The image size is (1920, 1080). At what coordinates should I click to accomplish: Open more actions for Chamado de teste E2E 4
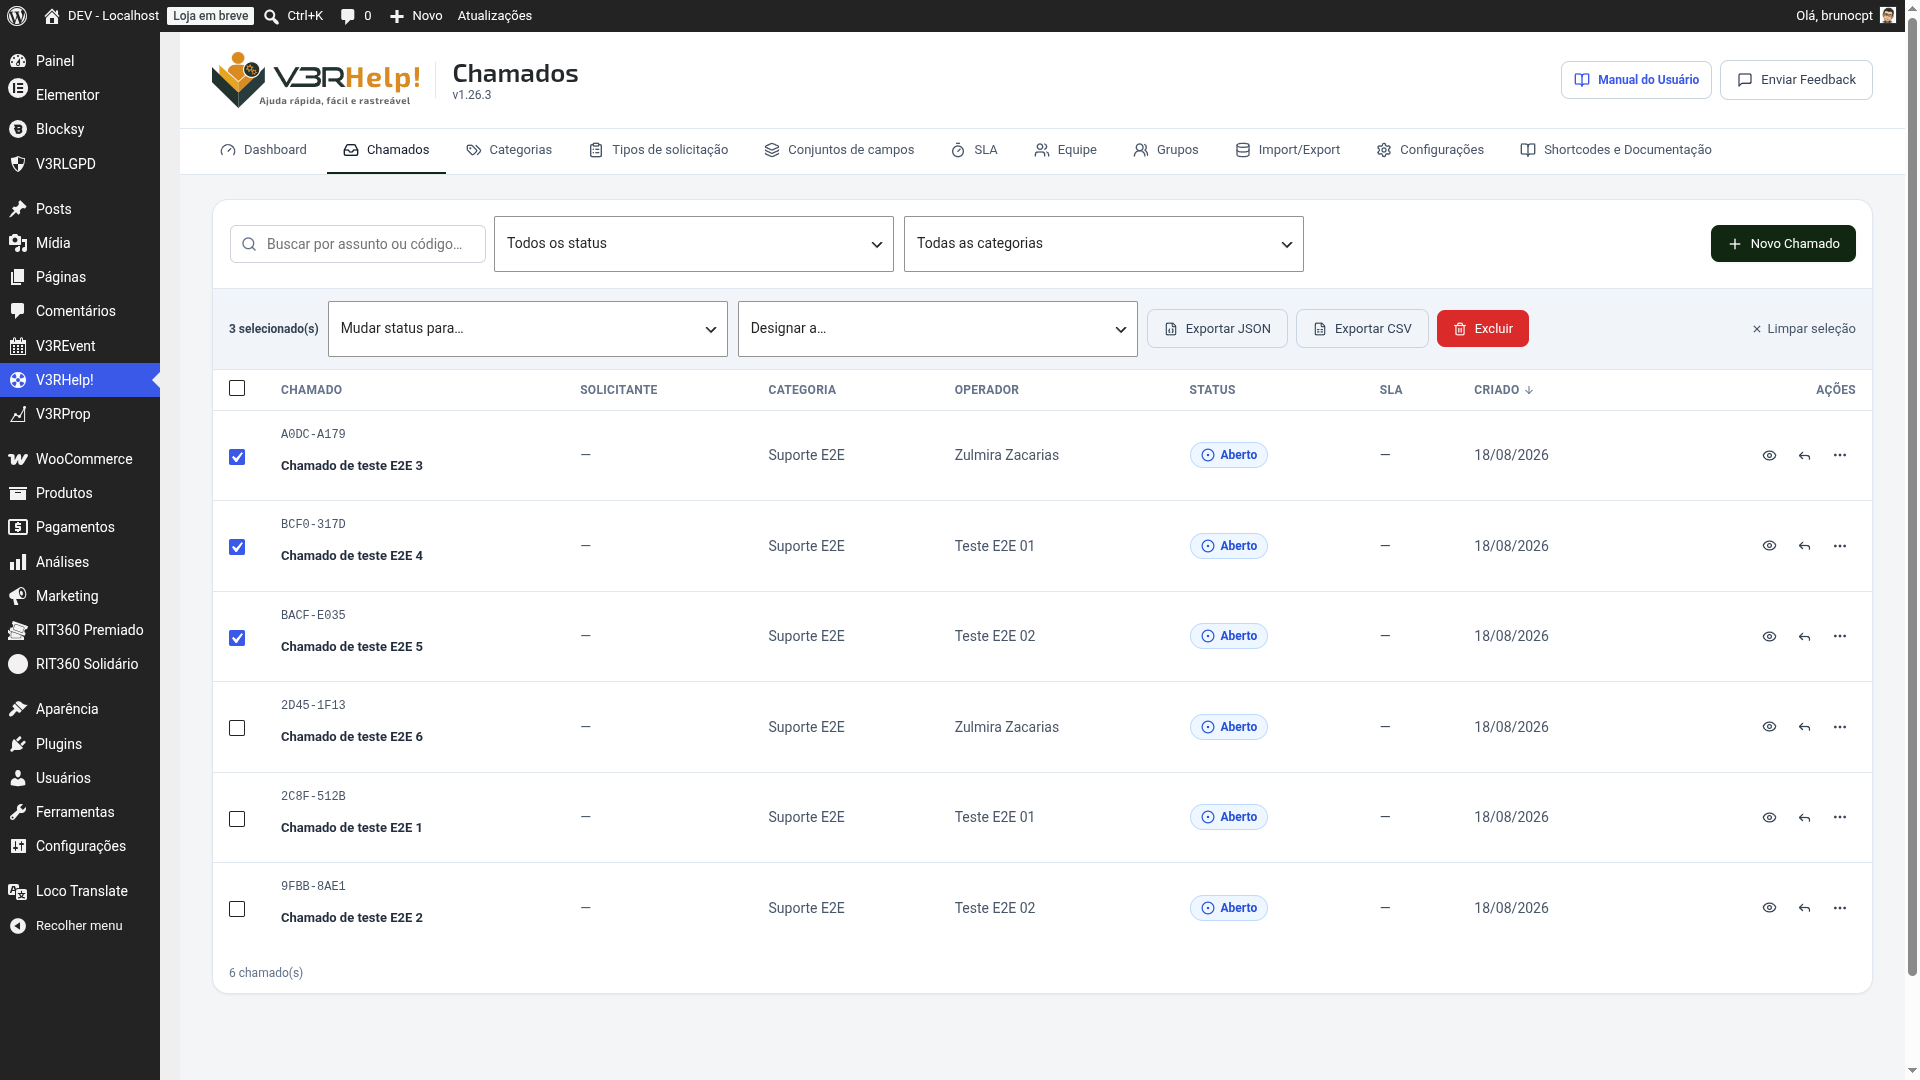click(1839, 546)
